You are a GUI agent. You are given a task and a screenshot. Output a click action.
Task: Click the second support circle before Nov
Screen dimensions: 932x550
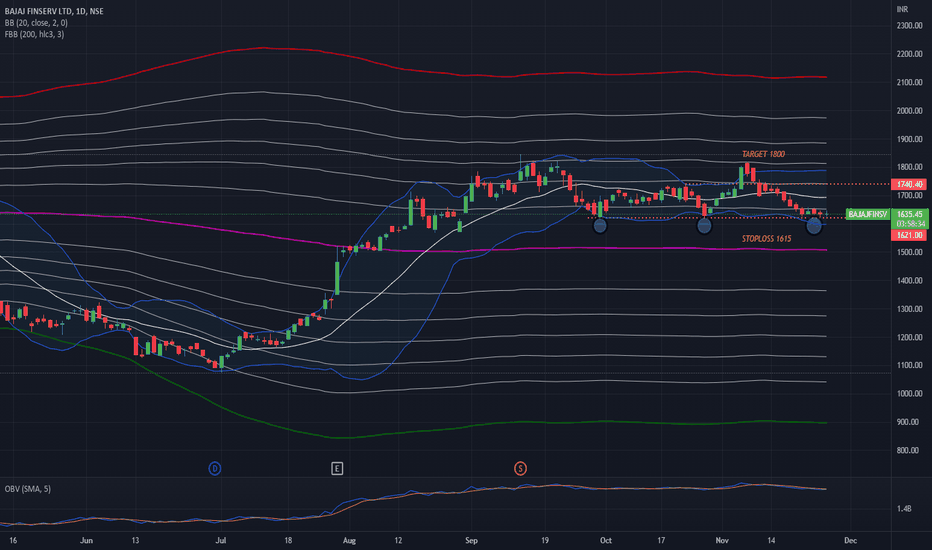coord(704,226)
